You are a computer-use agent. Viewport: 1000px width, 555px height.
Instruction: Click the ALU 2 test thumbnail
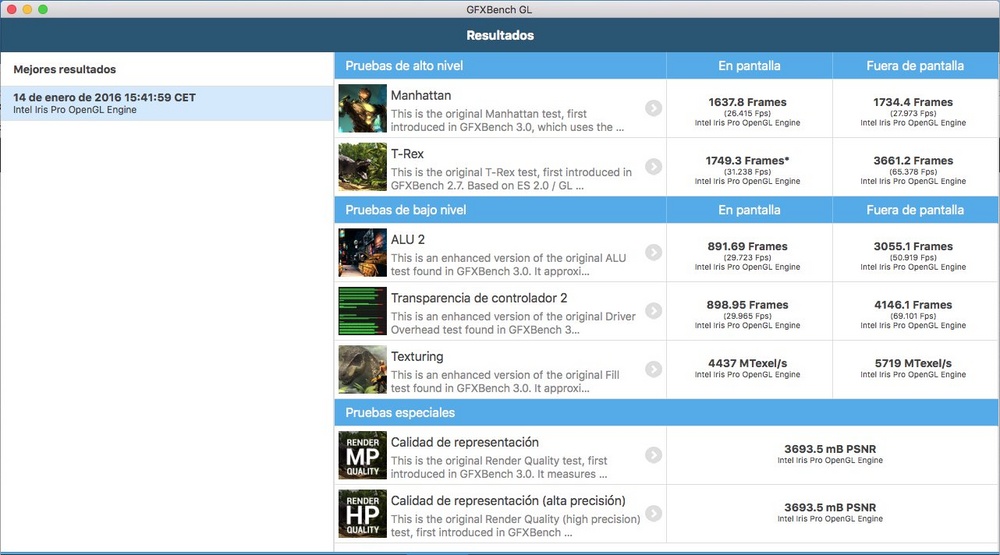(x=362, y=253)
